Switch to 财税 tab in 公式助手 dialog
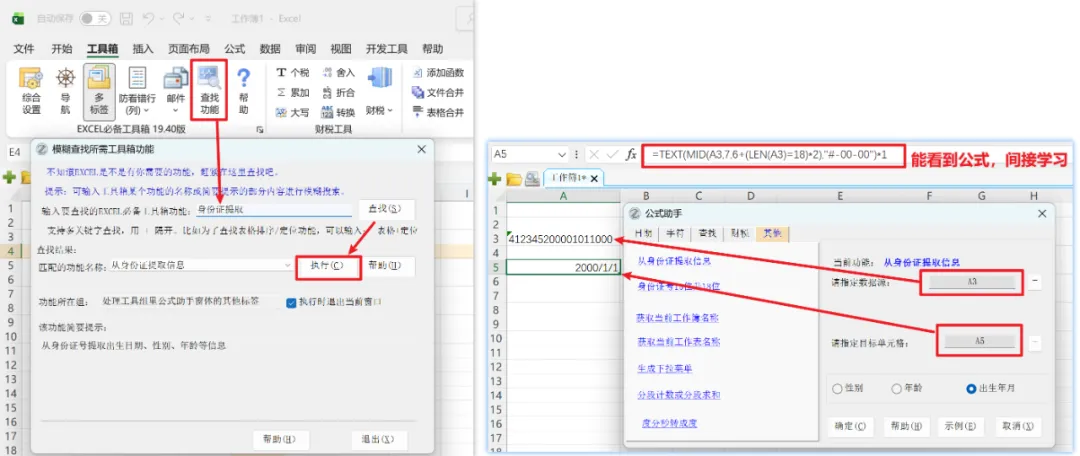 pos(739,233)
